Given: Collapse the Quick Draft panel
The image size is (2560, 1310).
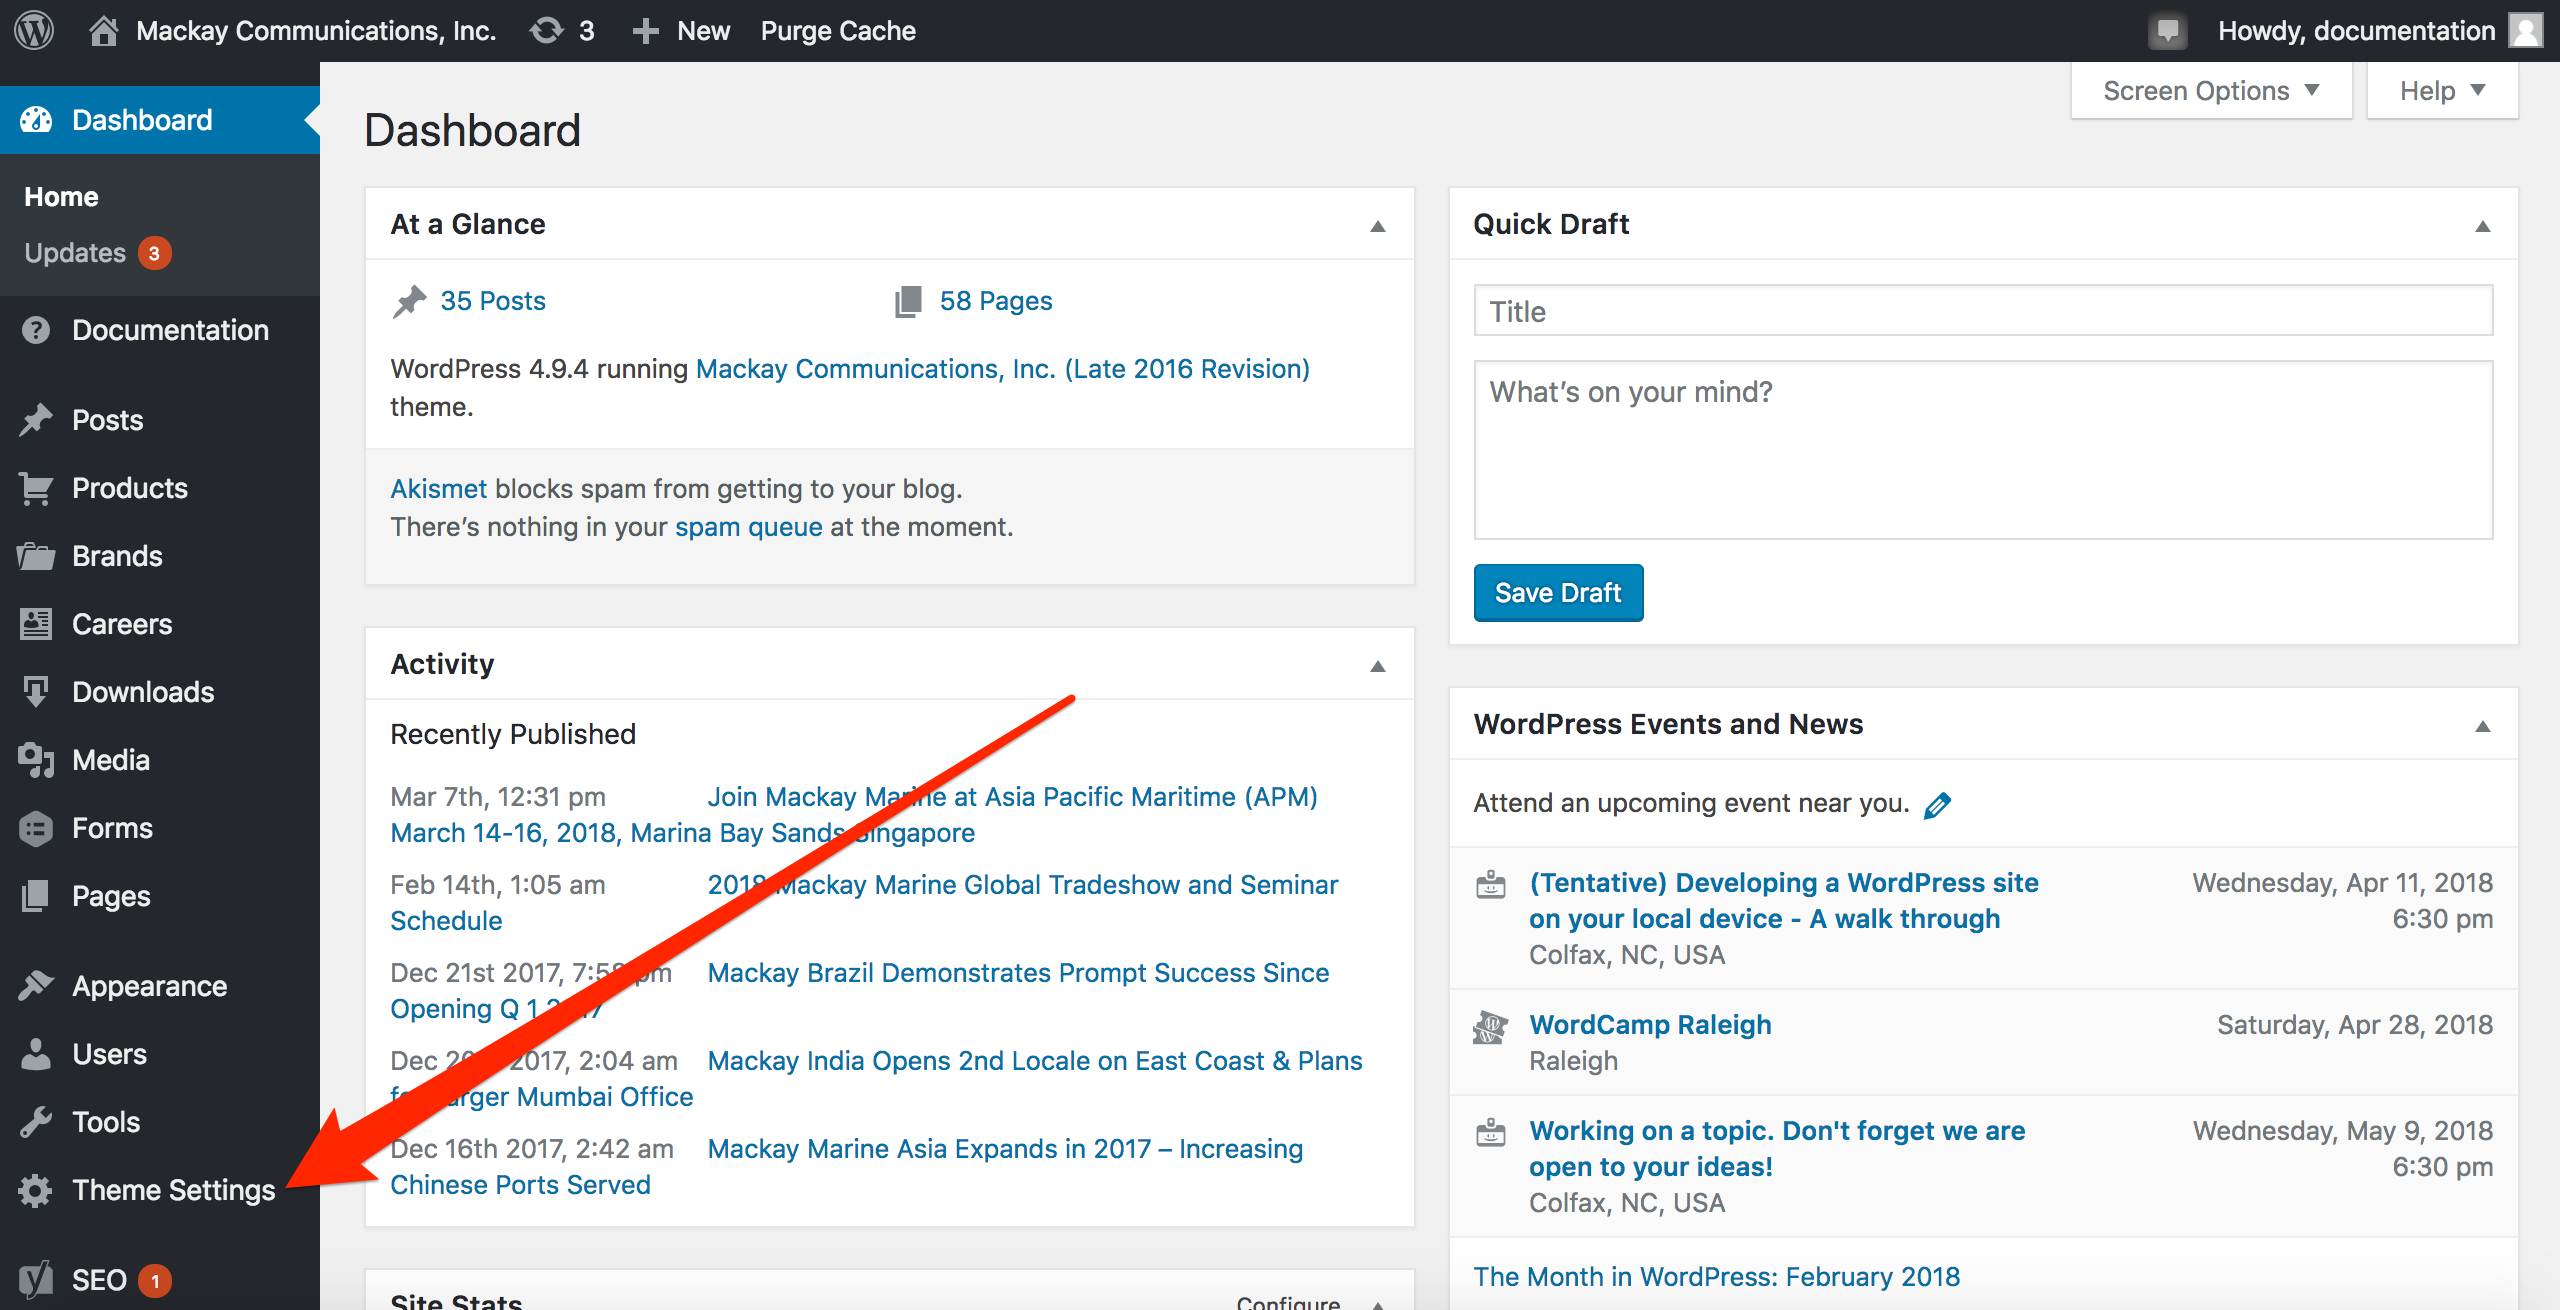Looking at the screenshot, I should [x=2482, y=226].
